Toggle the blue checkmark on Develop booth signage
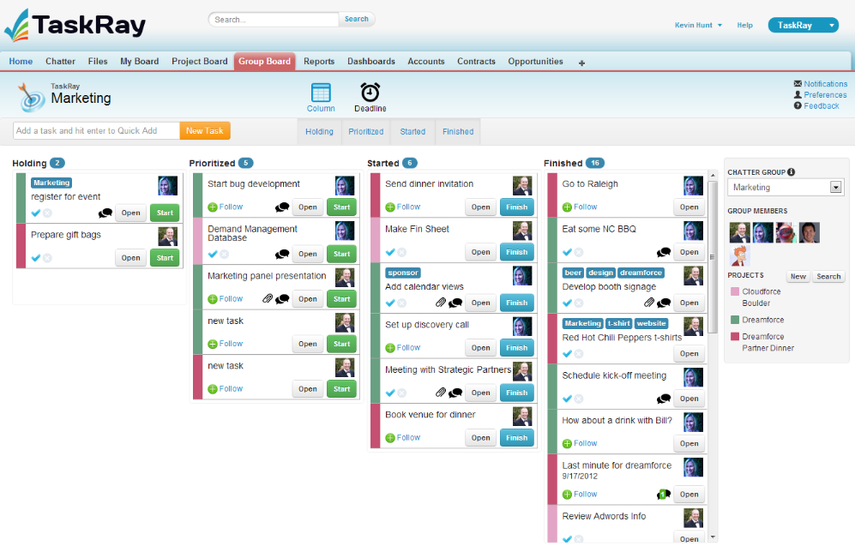Image resolution: width=855 pixels, height=552 pixels. pos(567,303)
